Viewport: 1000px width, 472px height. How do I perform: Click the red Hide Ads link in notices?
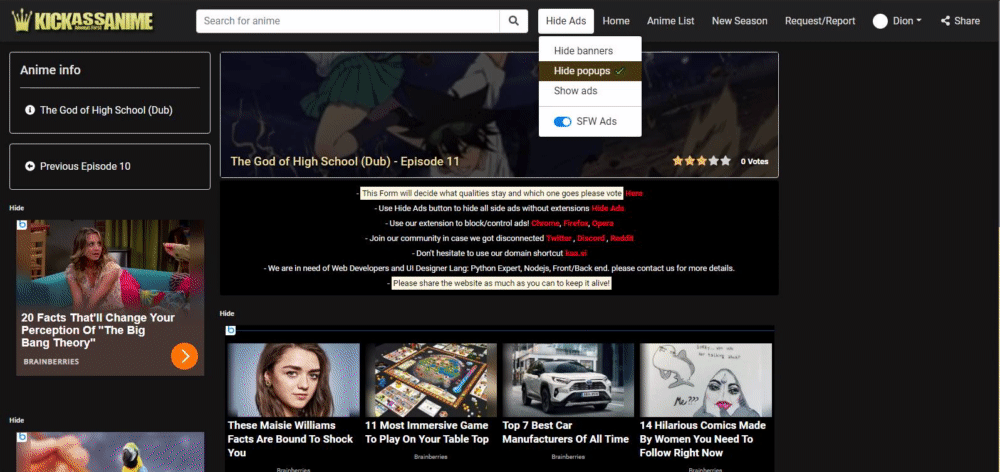click(x=608, y=209)
